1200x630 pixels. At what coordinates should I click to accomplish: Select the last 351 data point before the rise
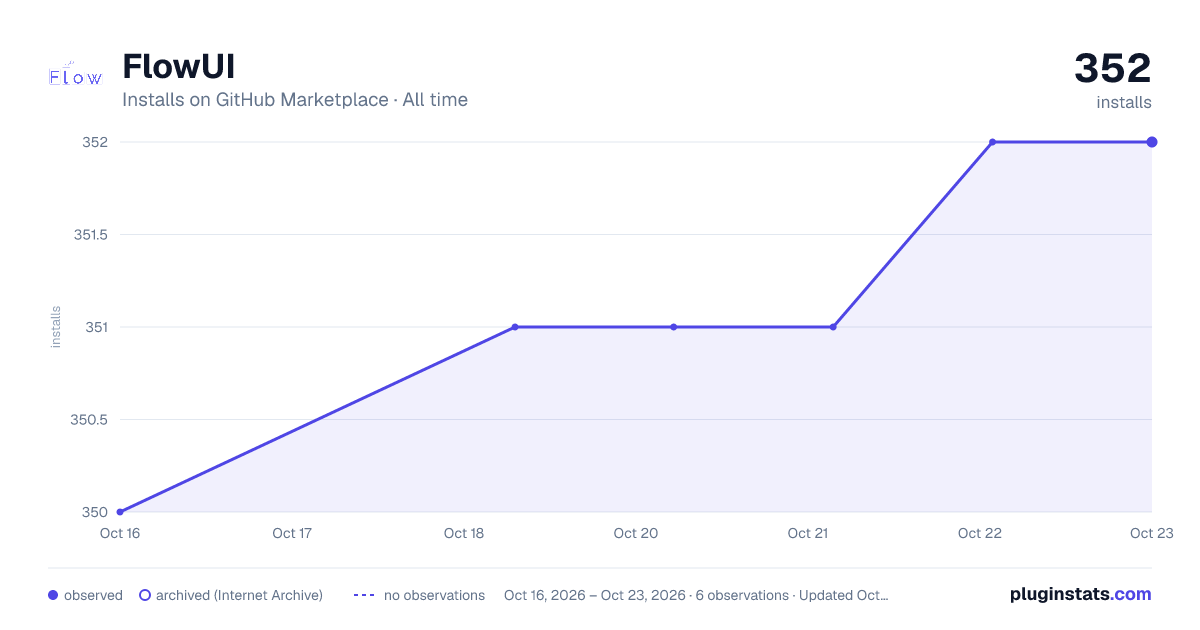[833, 327]
